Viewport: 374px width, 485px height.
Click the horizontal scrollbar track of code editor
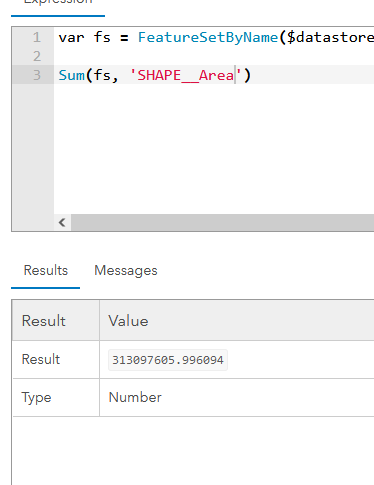click(x=222, y=222)
